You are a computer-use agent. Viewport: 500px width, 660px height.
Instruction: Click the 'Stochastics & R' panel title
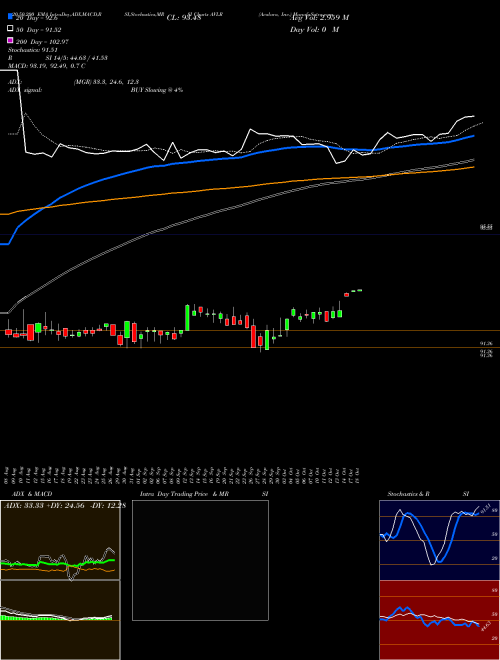[x=408, y=494]
